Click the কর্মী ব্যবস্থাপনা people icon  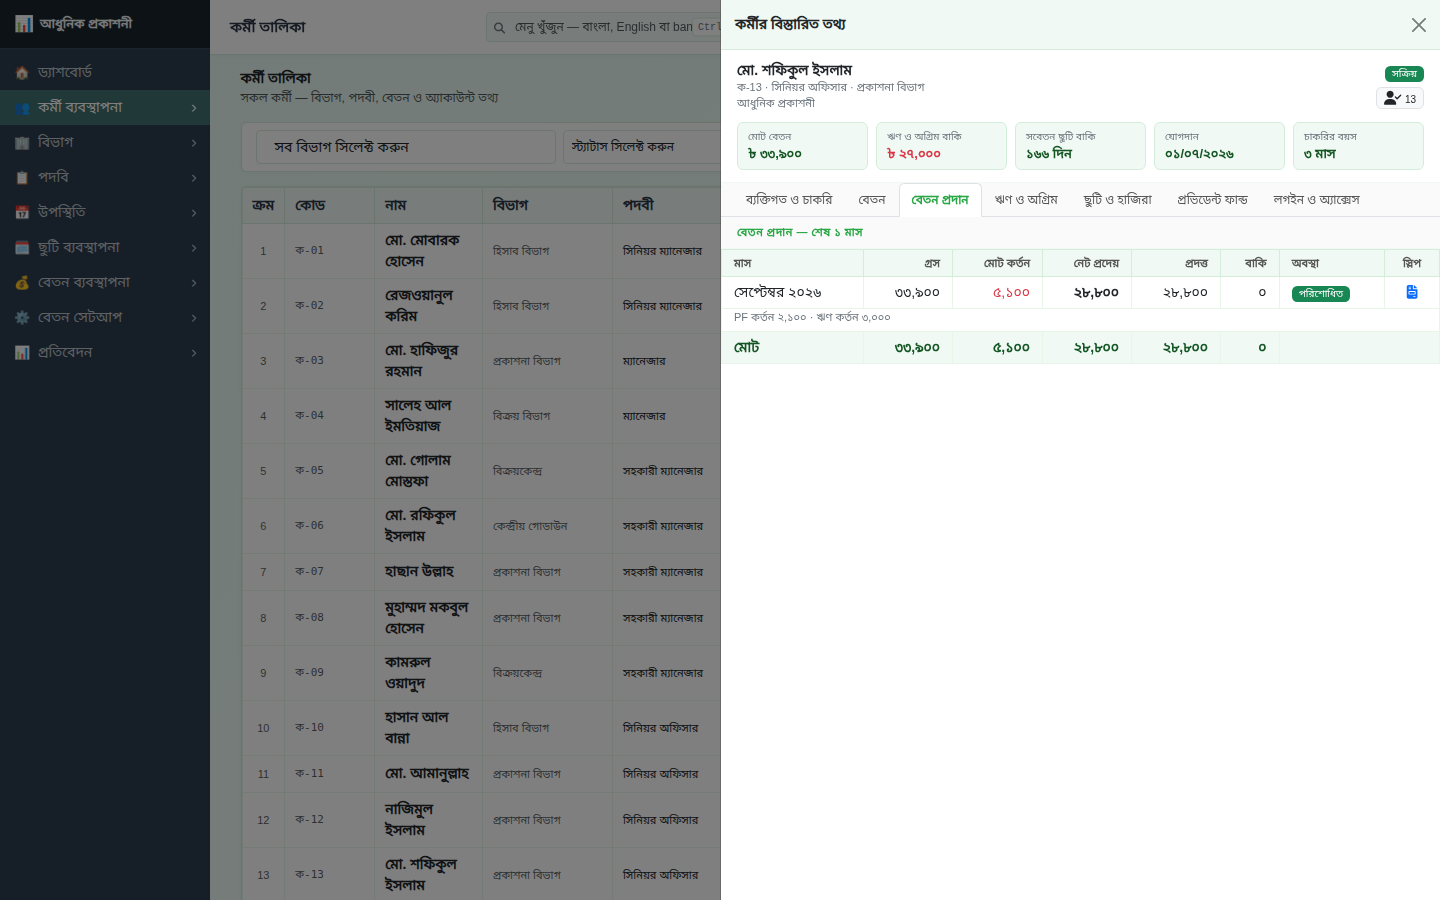(x=22, y=107)
